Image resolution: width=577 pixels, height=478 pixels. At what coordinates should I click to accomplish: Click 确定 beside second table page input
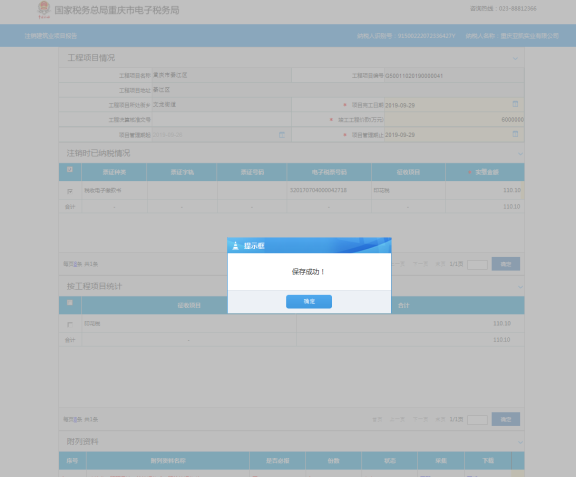pyautogui.click(x=506, y=419)
